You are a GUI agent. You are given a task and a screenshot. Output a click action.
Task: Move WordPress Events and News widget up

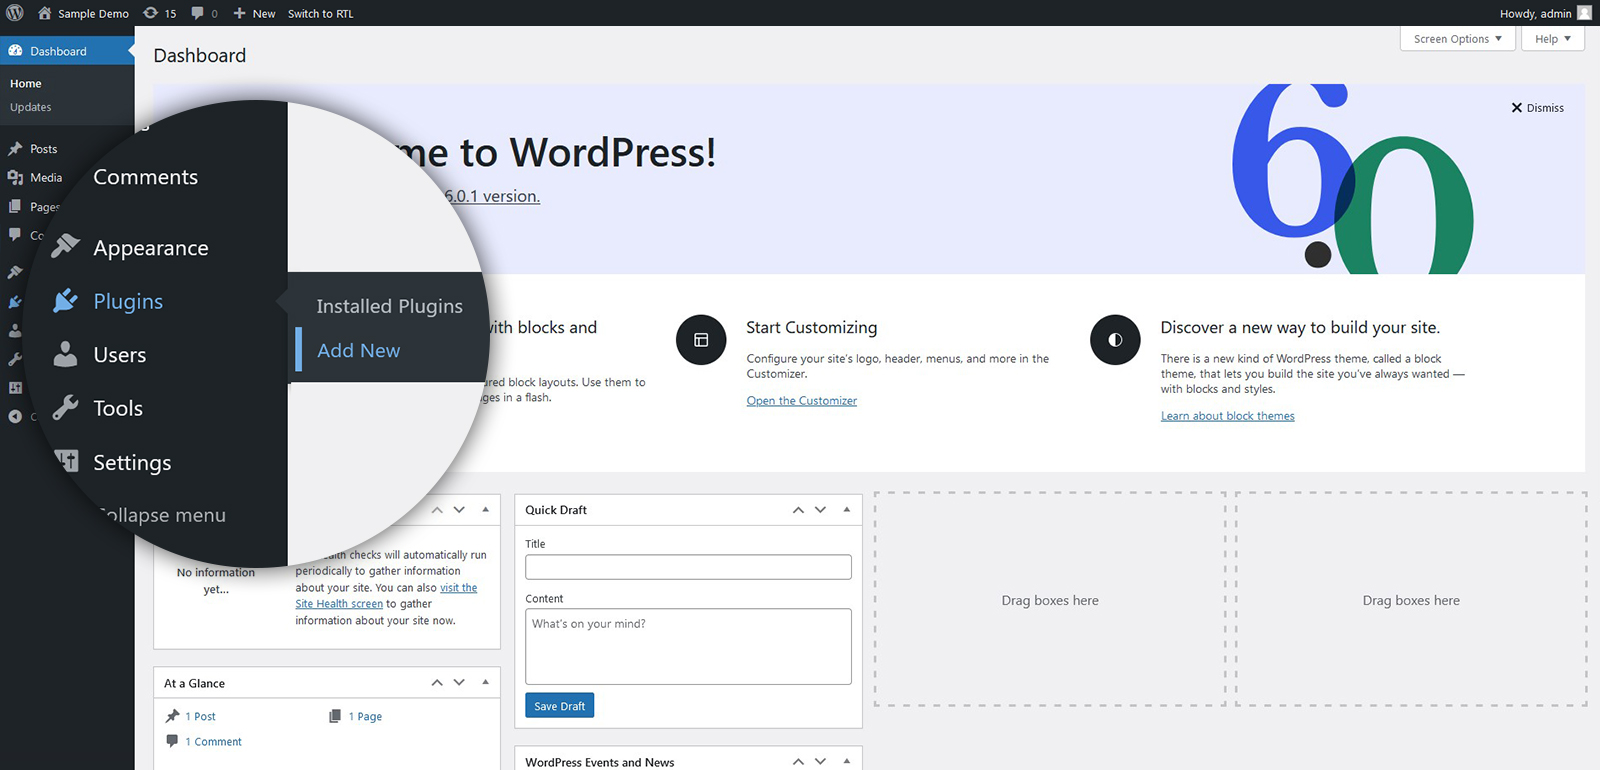(x=798, y=762)
